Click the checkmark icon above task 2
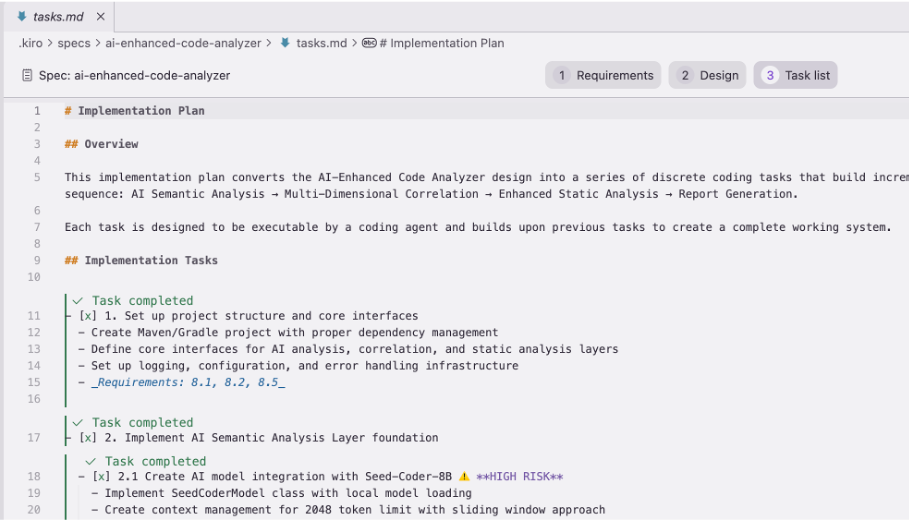The width and height of the screenshot is (910, 520). coord(77,423)
